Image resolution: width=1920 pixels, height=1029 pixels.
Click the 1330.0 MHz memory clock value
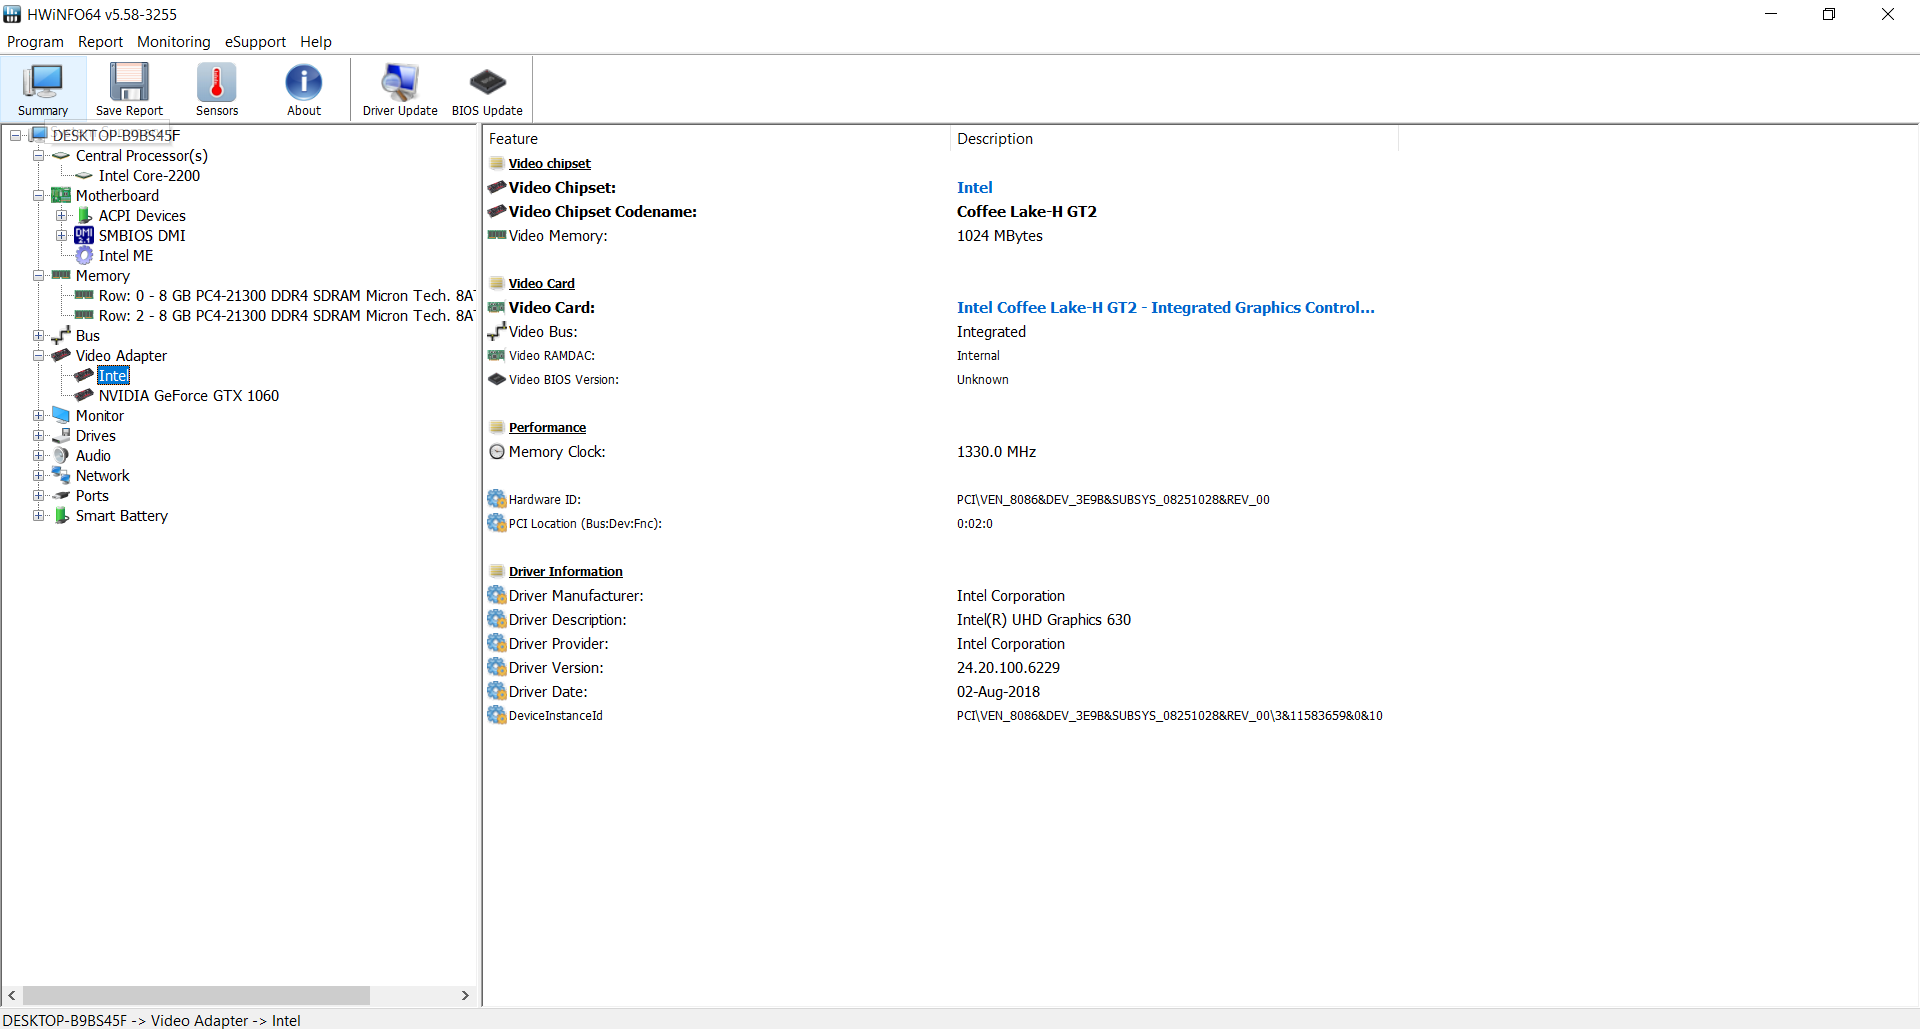pos(996,451)
